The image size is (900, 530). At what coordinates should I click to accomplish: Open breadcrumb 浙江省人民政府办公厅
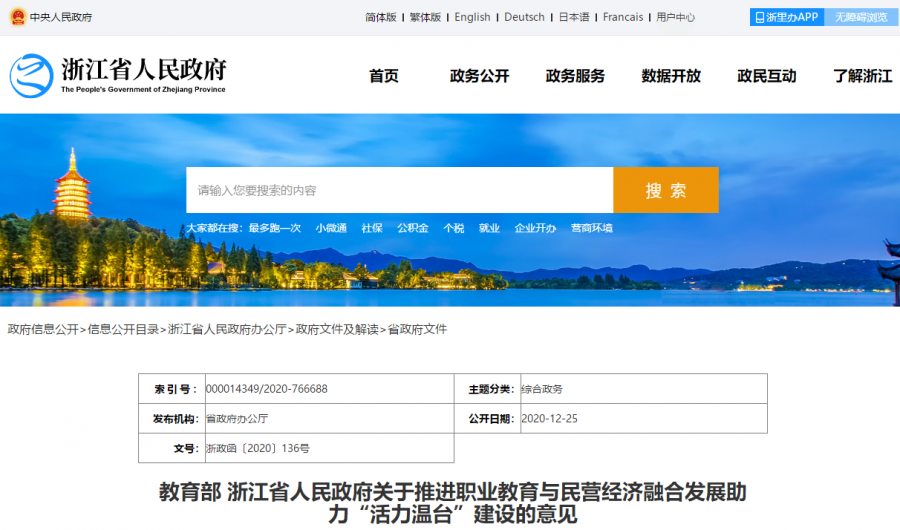click(227, 329)
